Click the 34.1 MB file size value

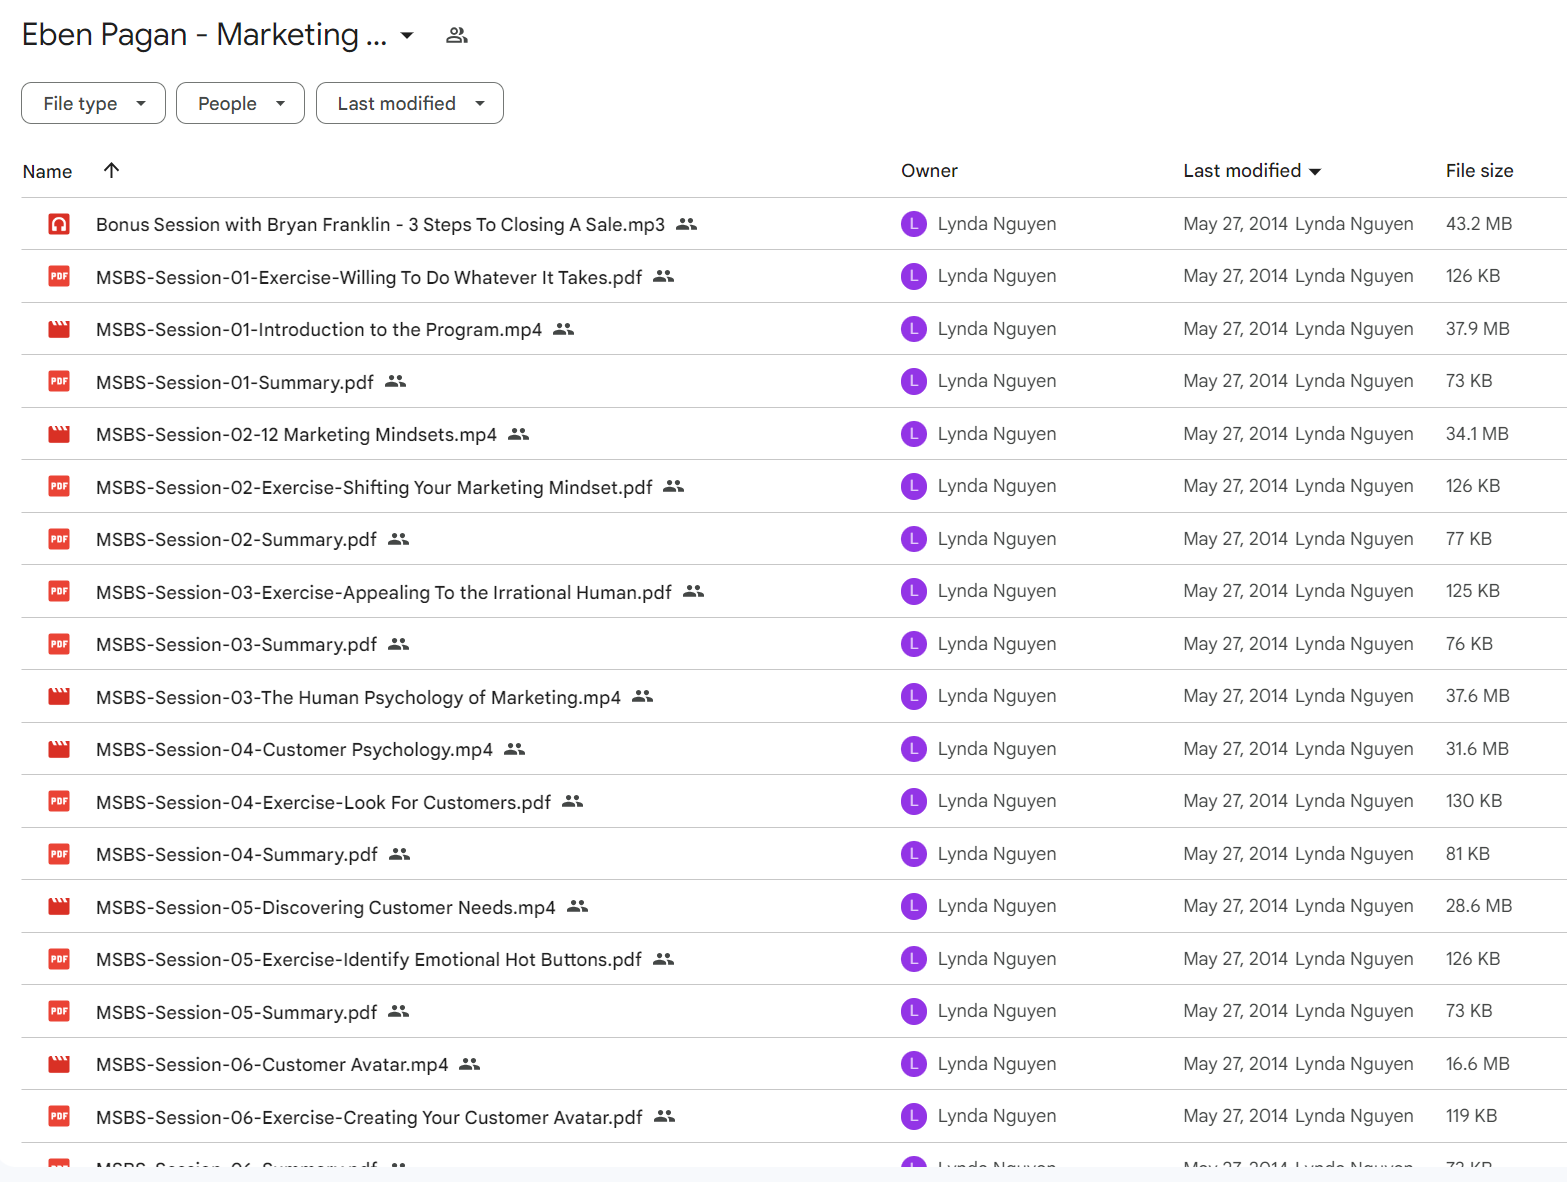click(x=1477, y=434)
